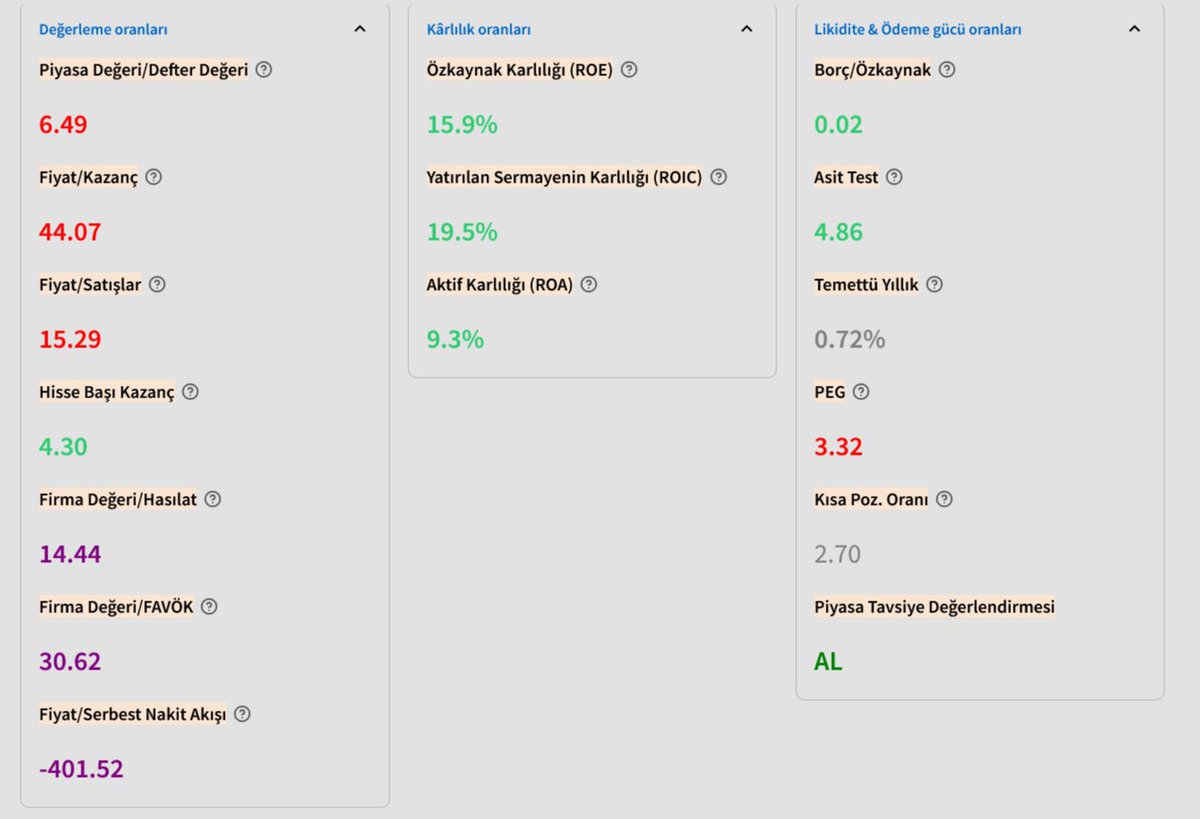Select the Fiyat/Serbest Nakit Akışı label
The height and width of the screenshot is (819, 1200).
pos(133,714)
